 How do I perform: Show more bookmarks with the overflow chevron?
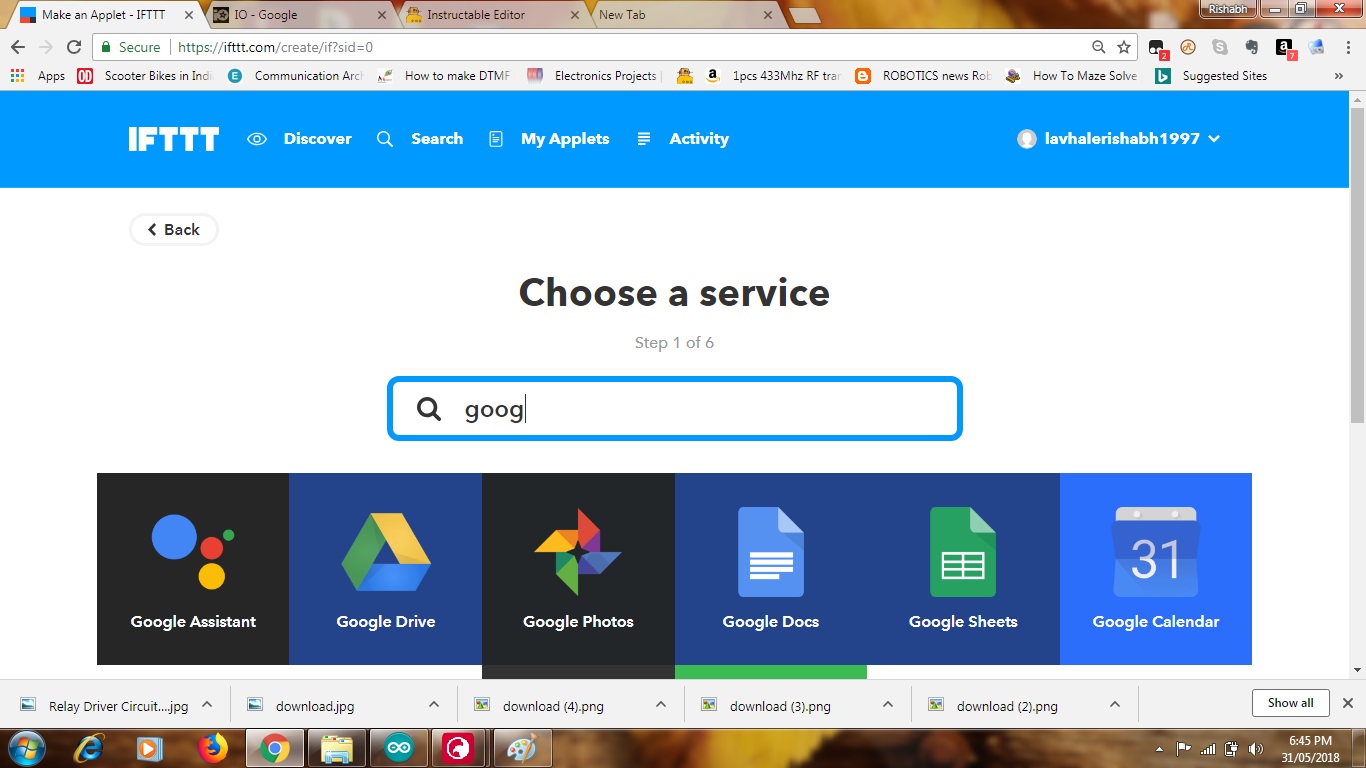(x=1339, y=76)
